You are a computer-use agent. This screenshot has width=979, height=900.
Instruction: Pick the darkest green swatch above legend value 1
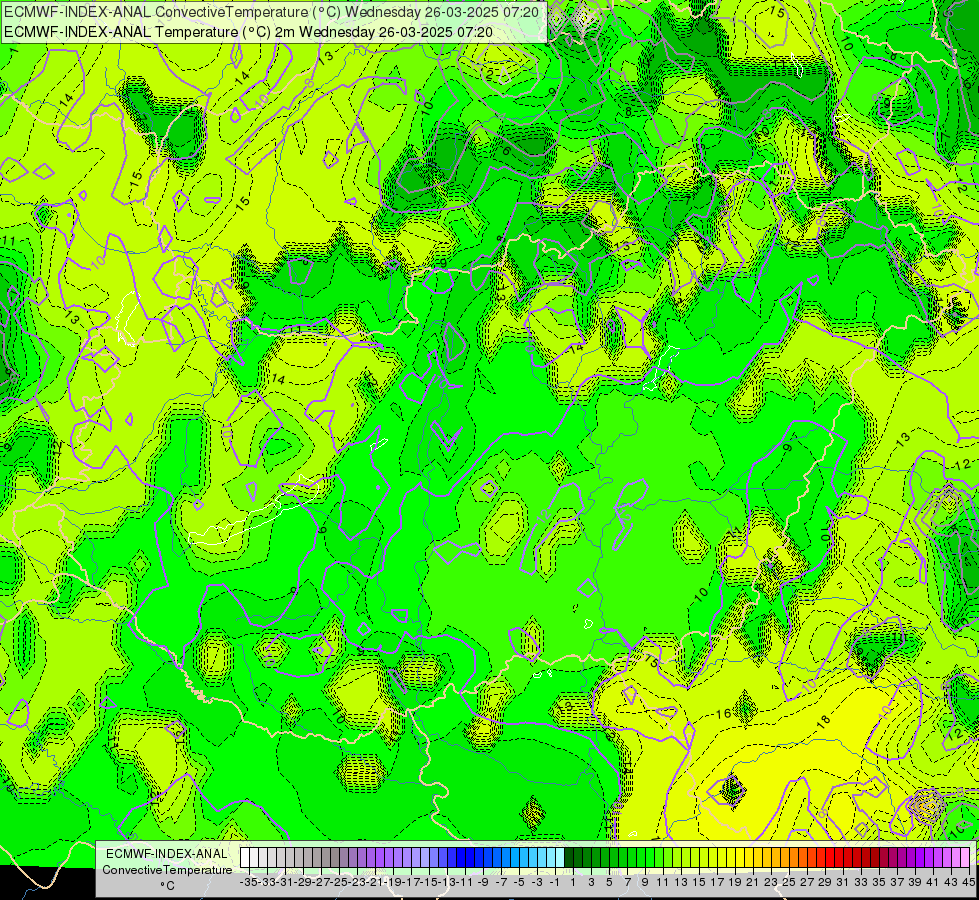(x=569, y=858)
